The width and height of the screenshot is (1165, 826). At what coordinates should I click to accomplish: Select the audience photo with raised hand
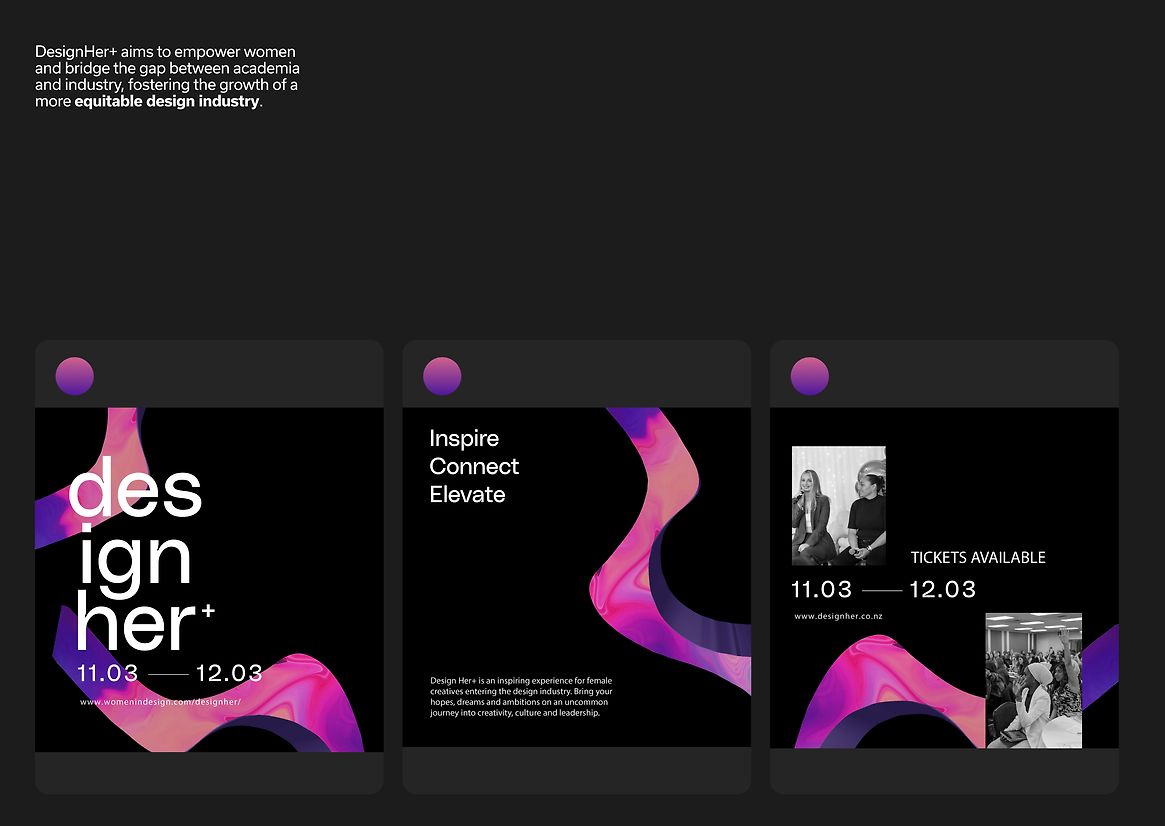tap(1033, 680)
